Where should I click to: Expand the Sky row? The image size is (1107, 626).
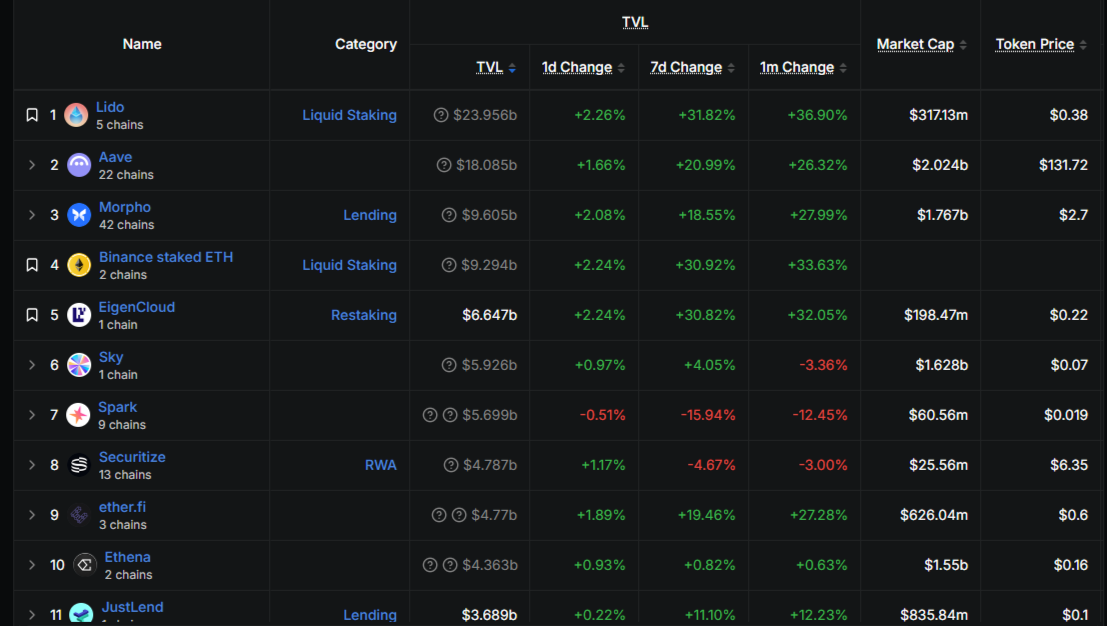[x=32, y=365]
